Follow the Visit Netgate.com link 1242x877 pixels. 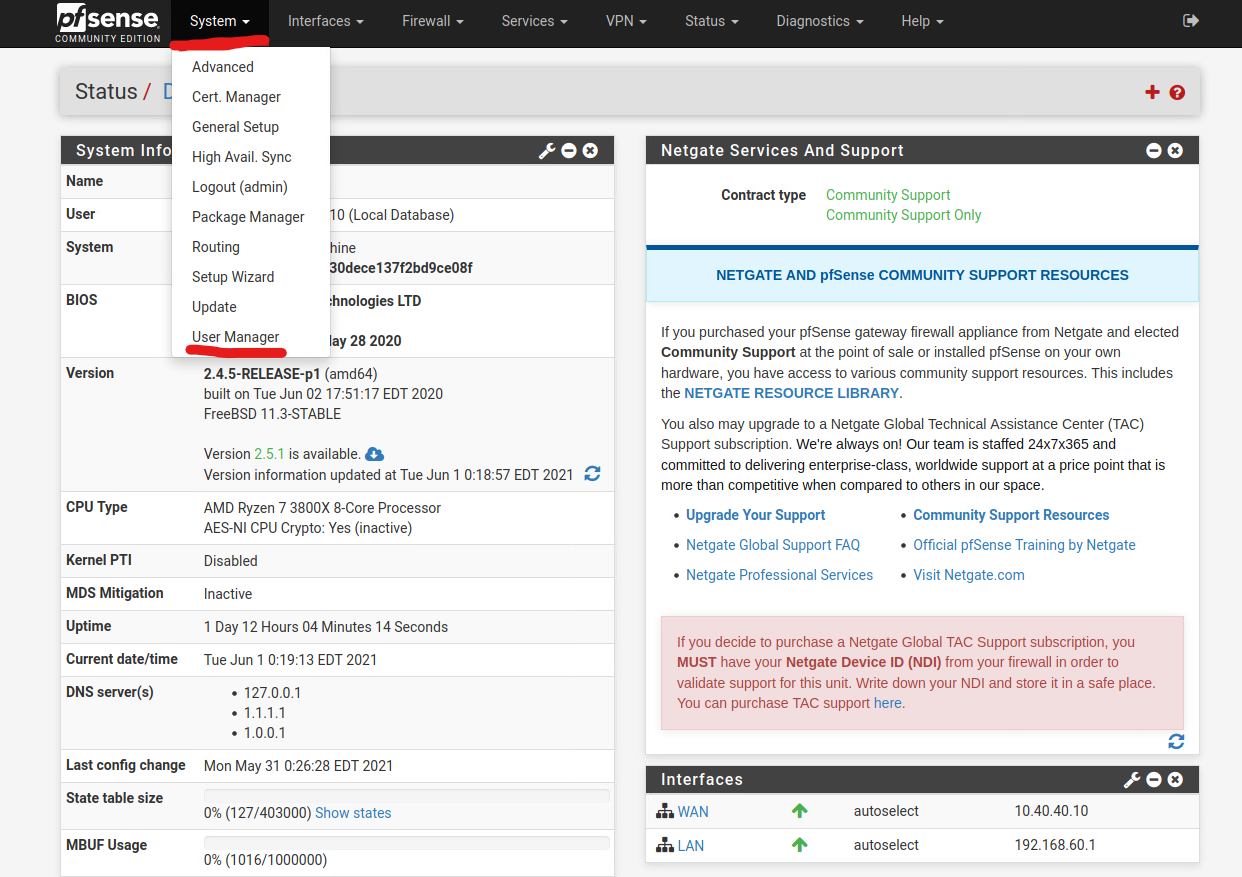click(x=968, y=575)
